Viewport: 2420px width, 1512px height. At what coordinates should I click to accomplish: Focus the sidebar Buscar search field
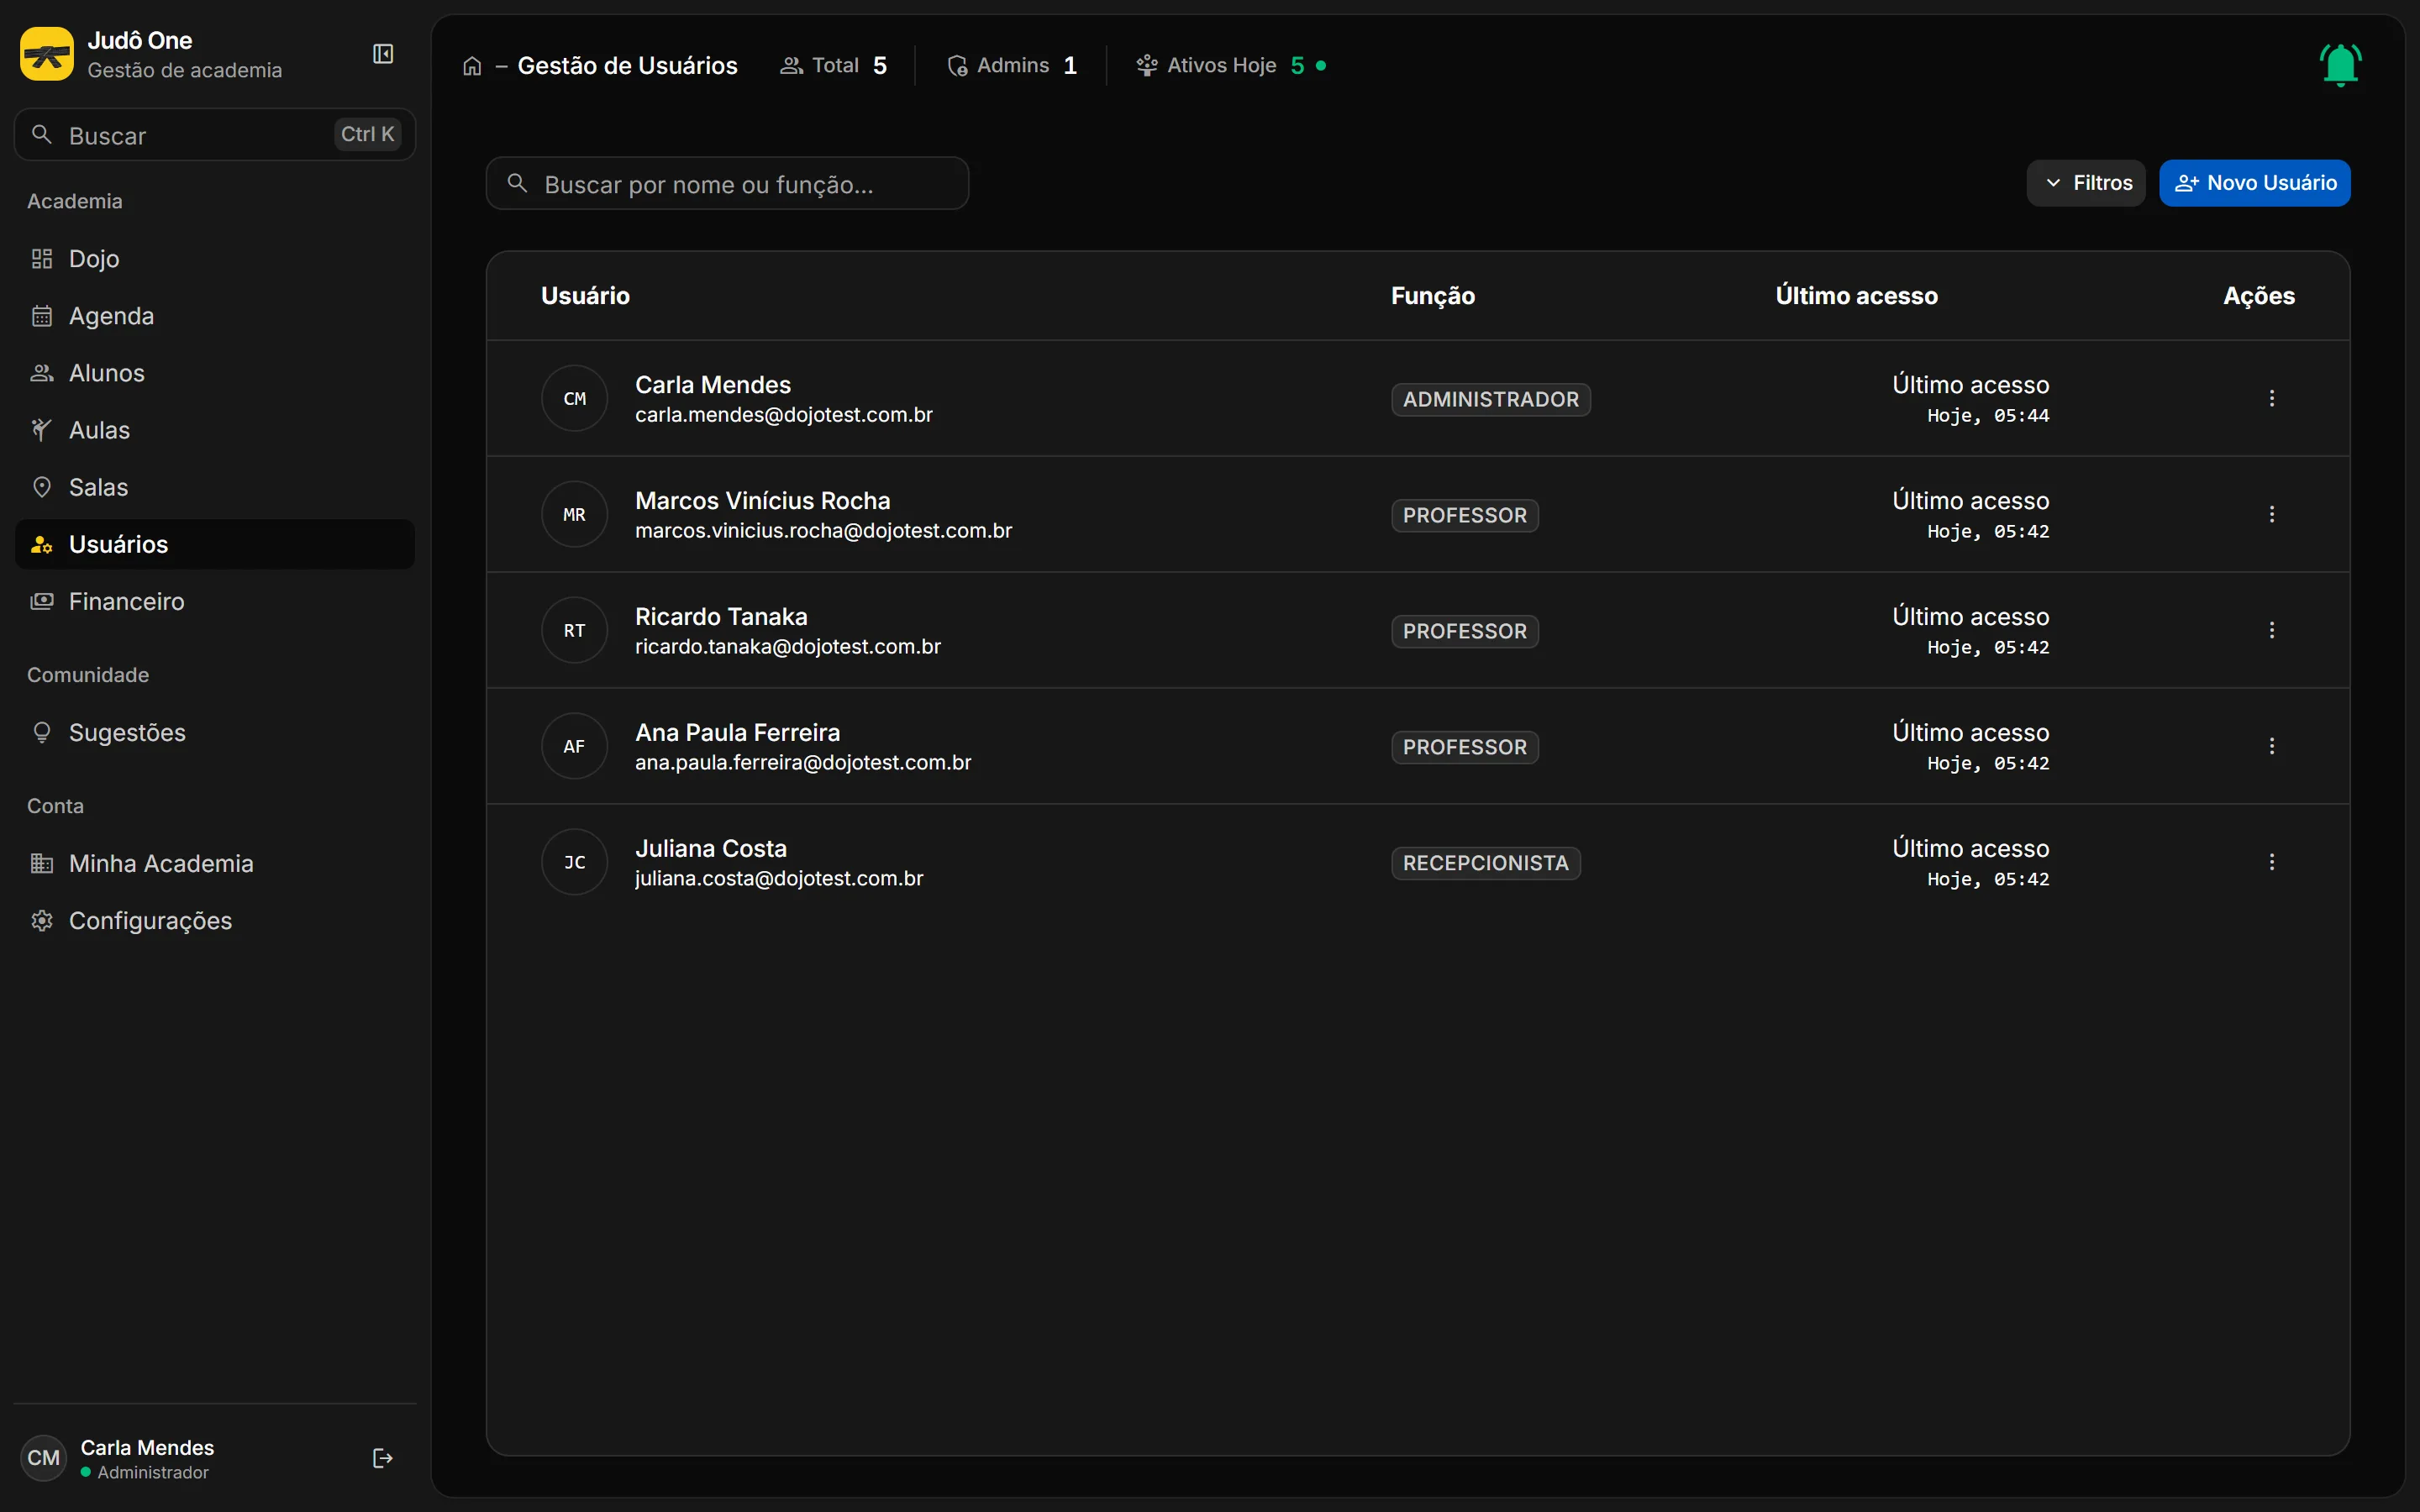(215, 135)
